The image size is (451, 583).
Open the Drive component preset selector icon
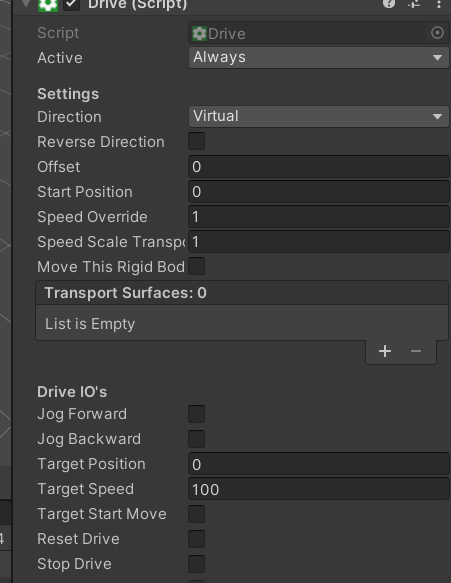[x=414, y=4]
